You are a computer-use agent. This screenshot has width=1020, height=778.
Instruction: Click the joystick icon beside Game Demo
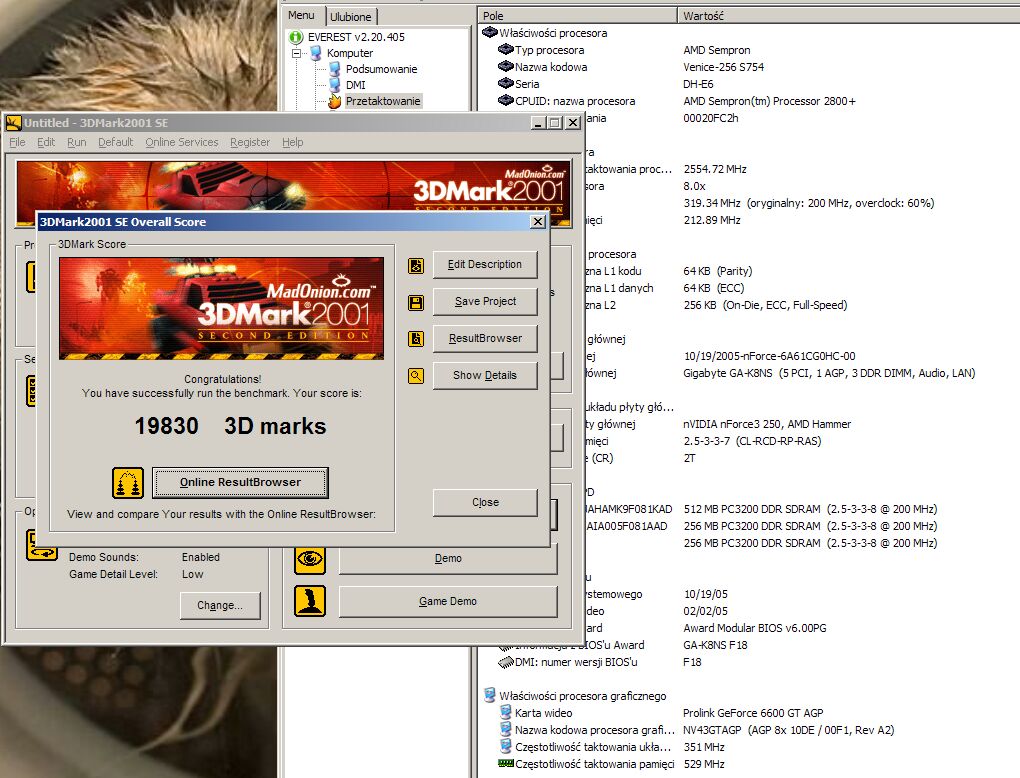tap(310, 601)
